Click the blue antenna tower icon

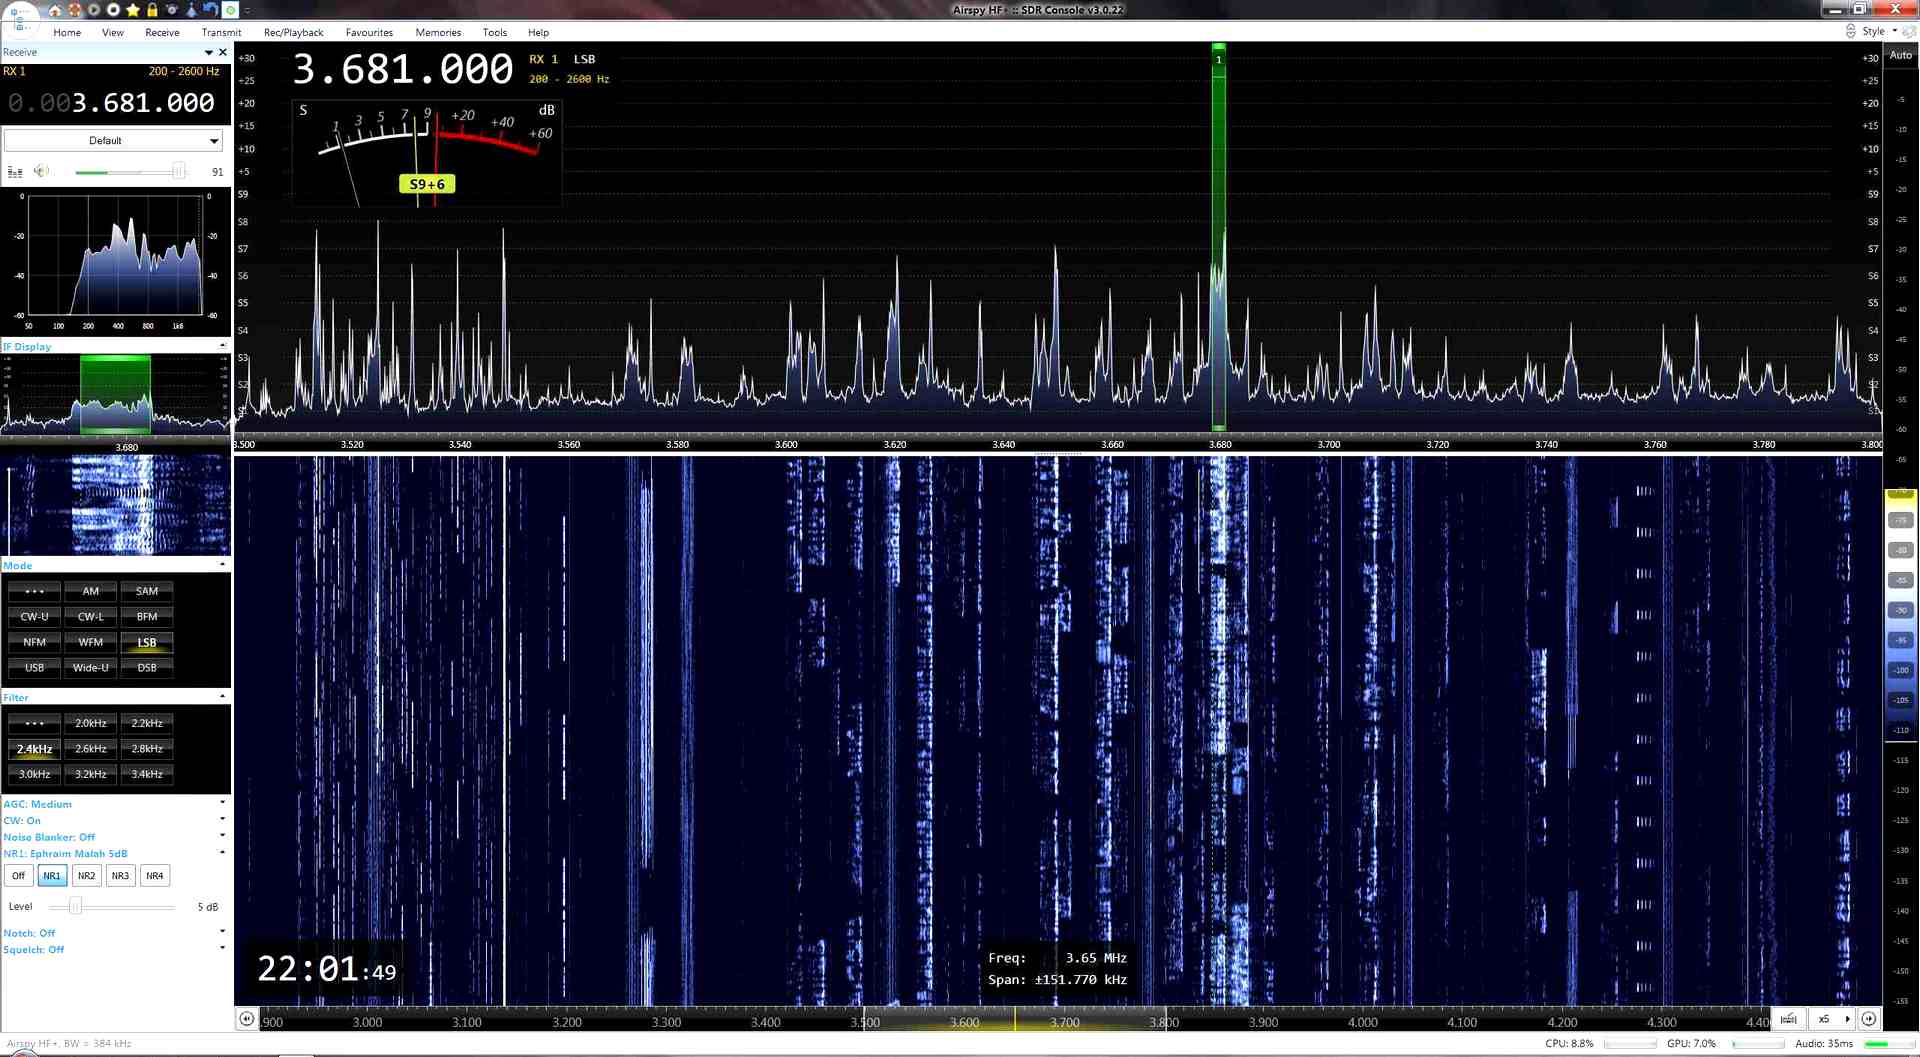[191, 10]
